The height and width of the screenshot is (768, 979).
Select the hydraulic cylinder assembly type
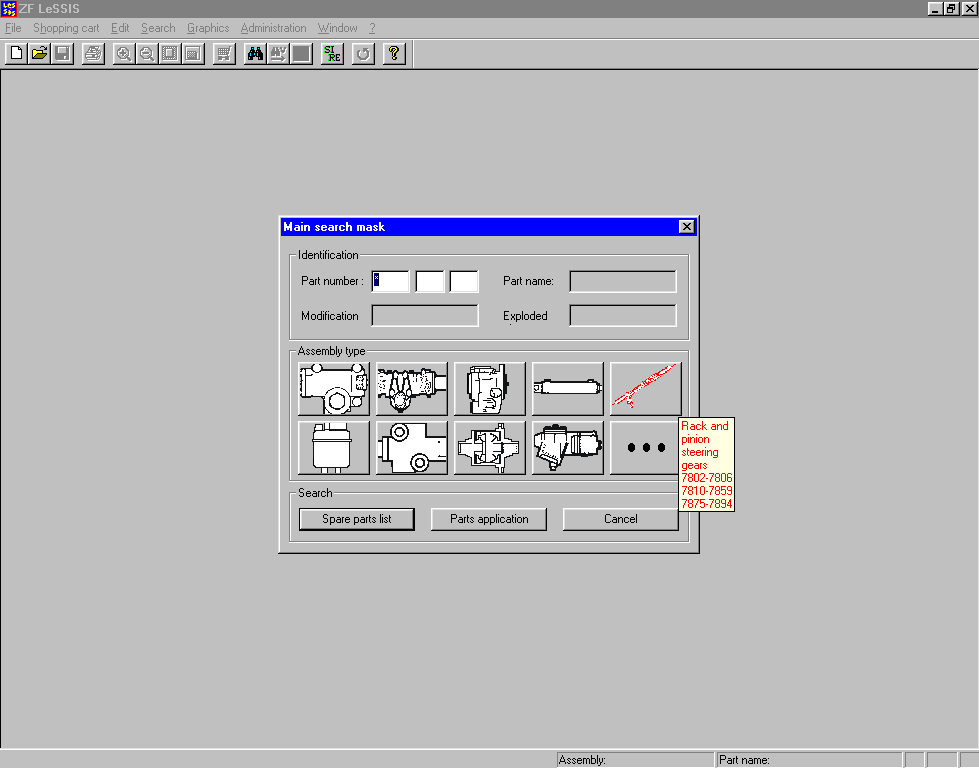click(x=568, y=388)
